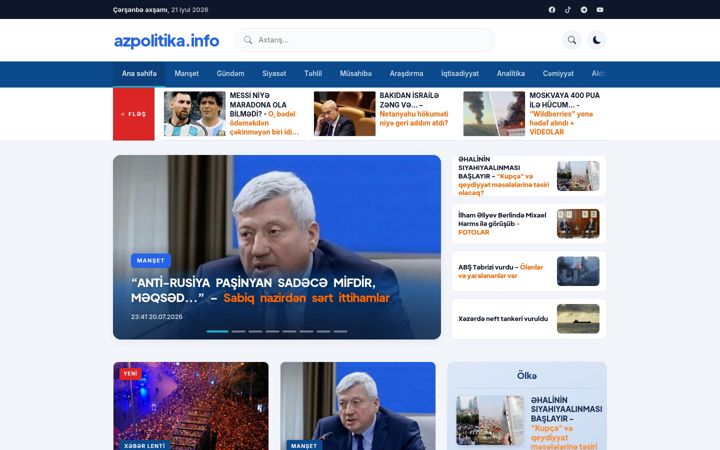The width and height of the screenshot is (720, 450).
Task: Click the YENİ badge on crowd card
Action: (130, 374)
